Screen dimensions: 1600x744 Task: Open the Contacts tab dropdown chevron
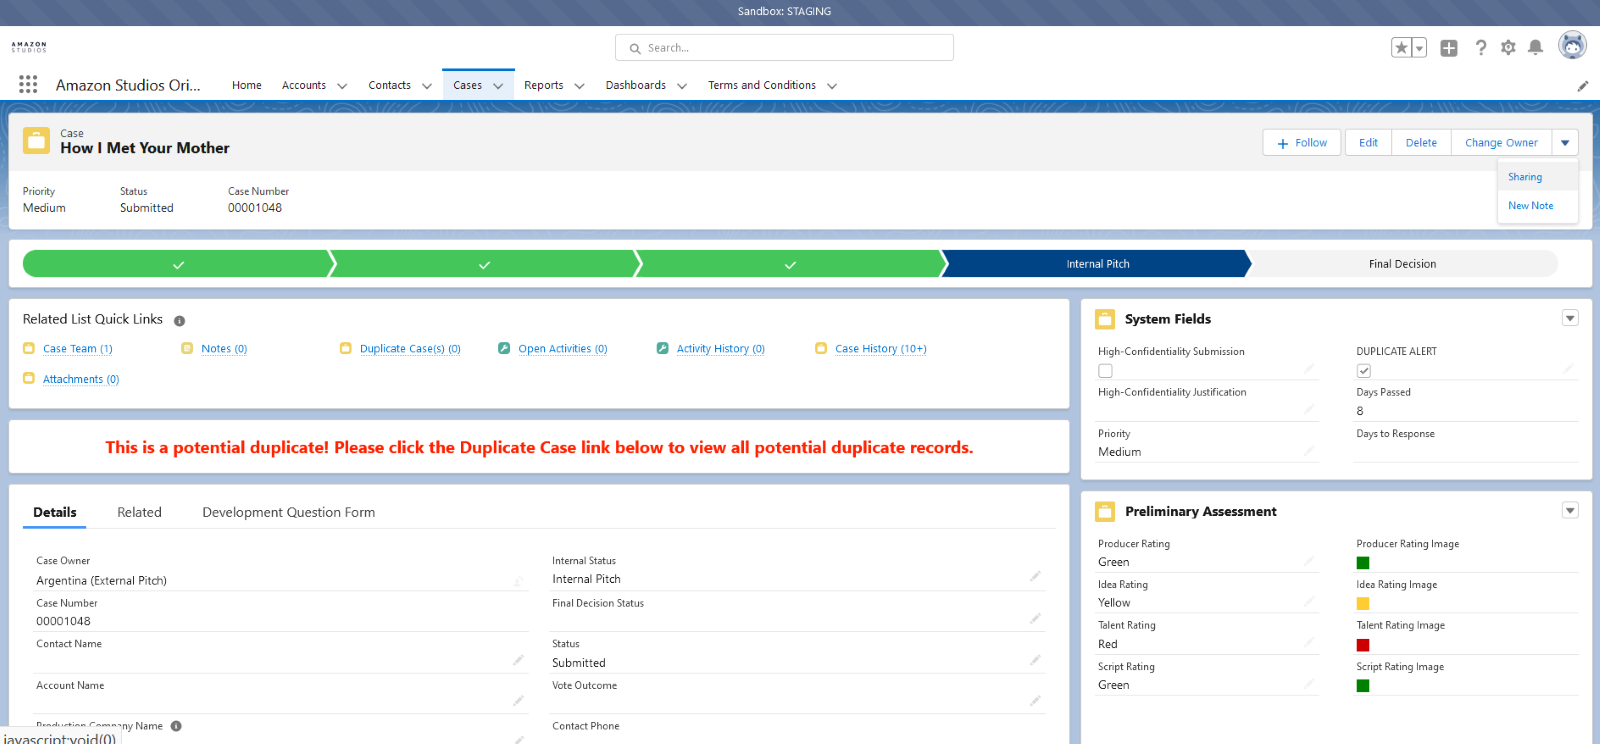coord(427,86)
